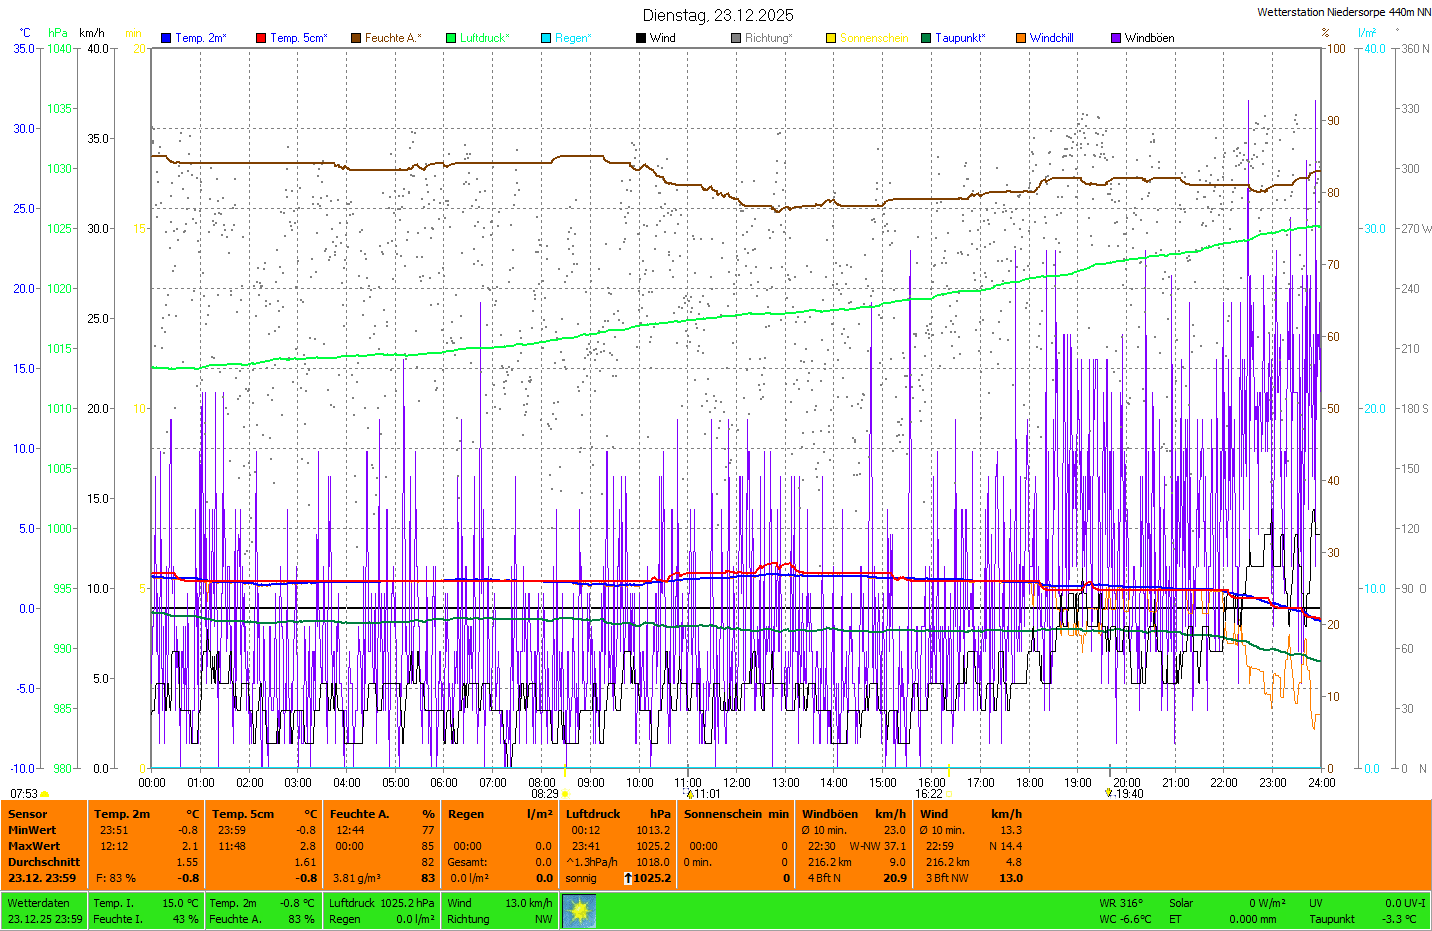Click the purple Windböen legend square
Image resolution: width=1432 pixels, height=931 pixels.
(1116, 38)
